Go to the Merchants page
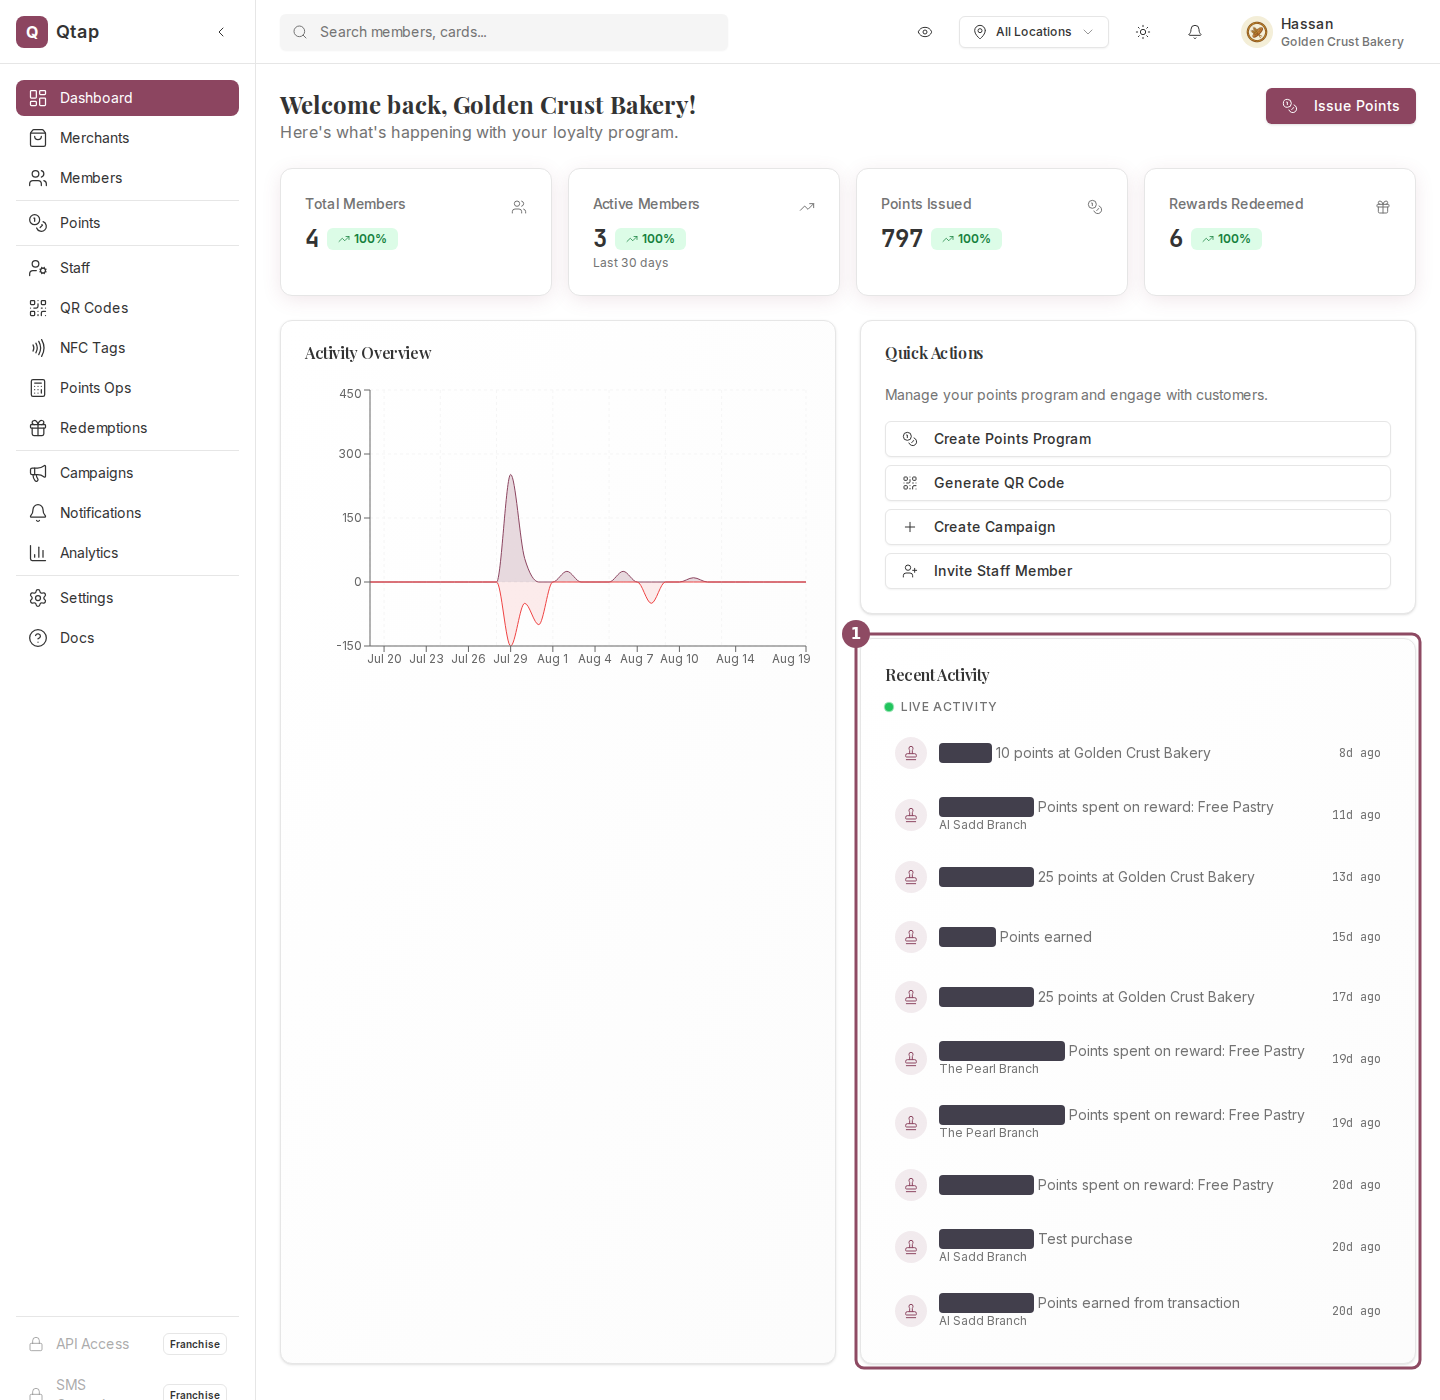This screenshot has height=1400, width=1440. pos(127,138)
